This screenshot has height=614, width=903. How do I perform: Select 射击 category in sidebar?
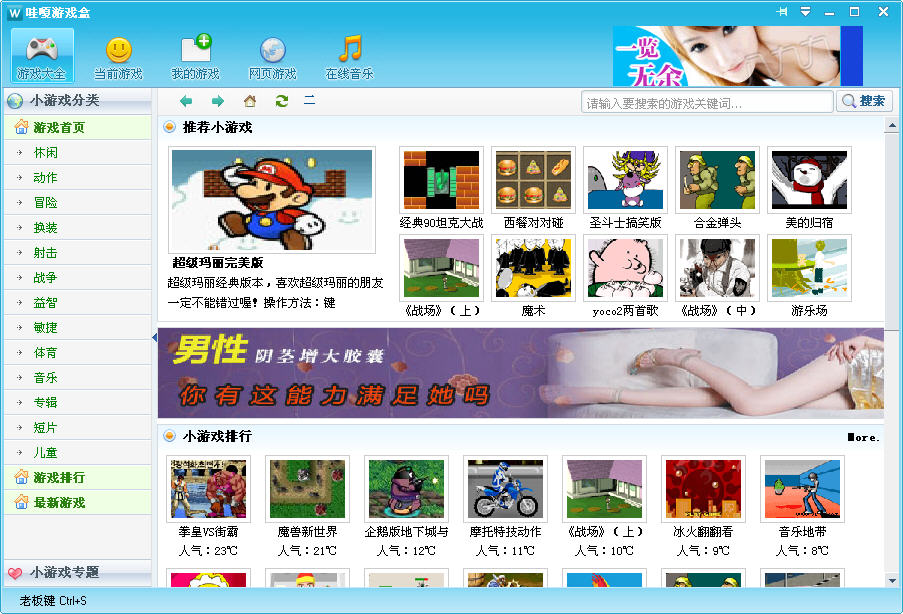(45, 253)
